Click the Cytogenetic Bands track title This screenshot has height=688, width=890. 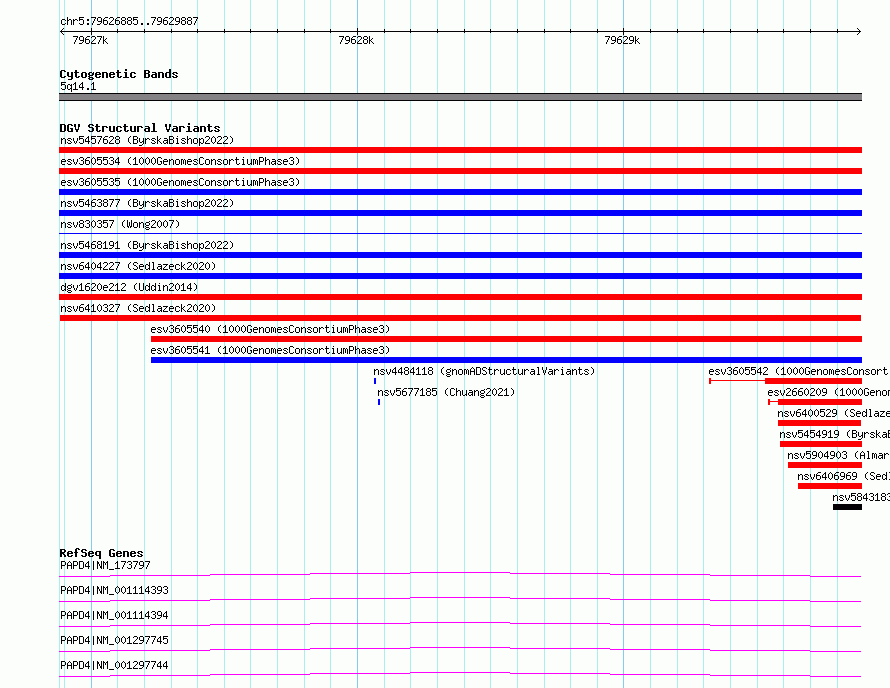click(x=119, y=74)
